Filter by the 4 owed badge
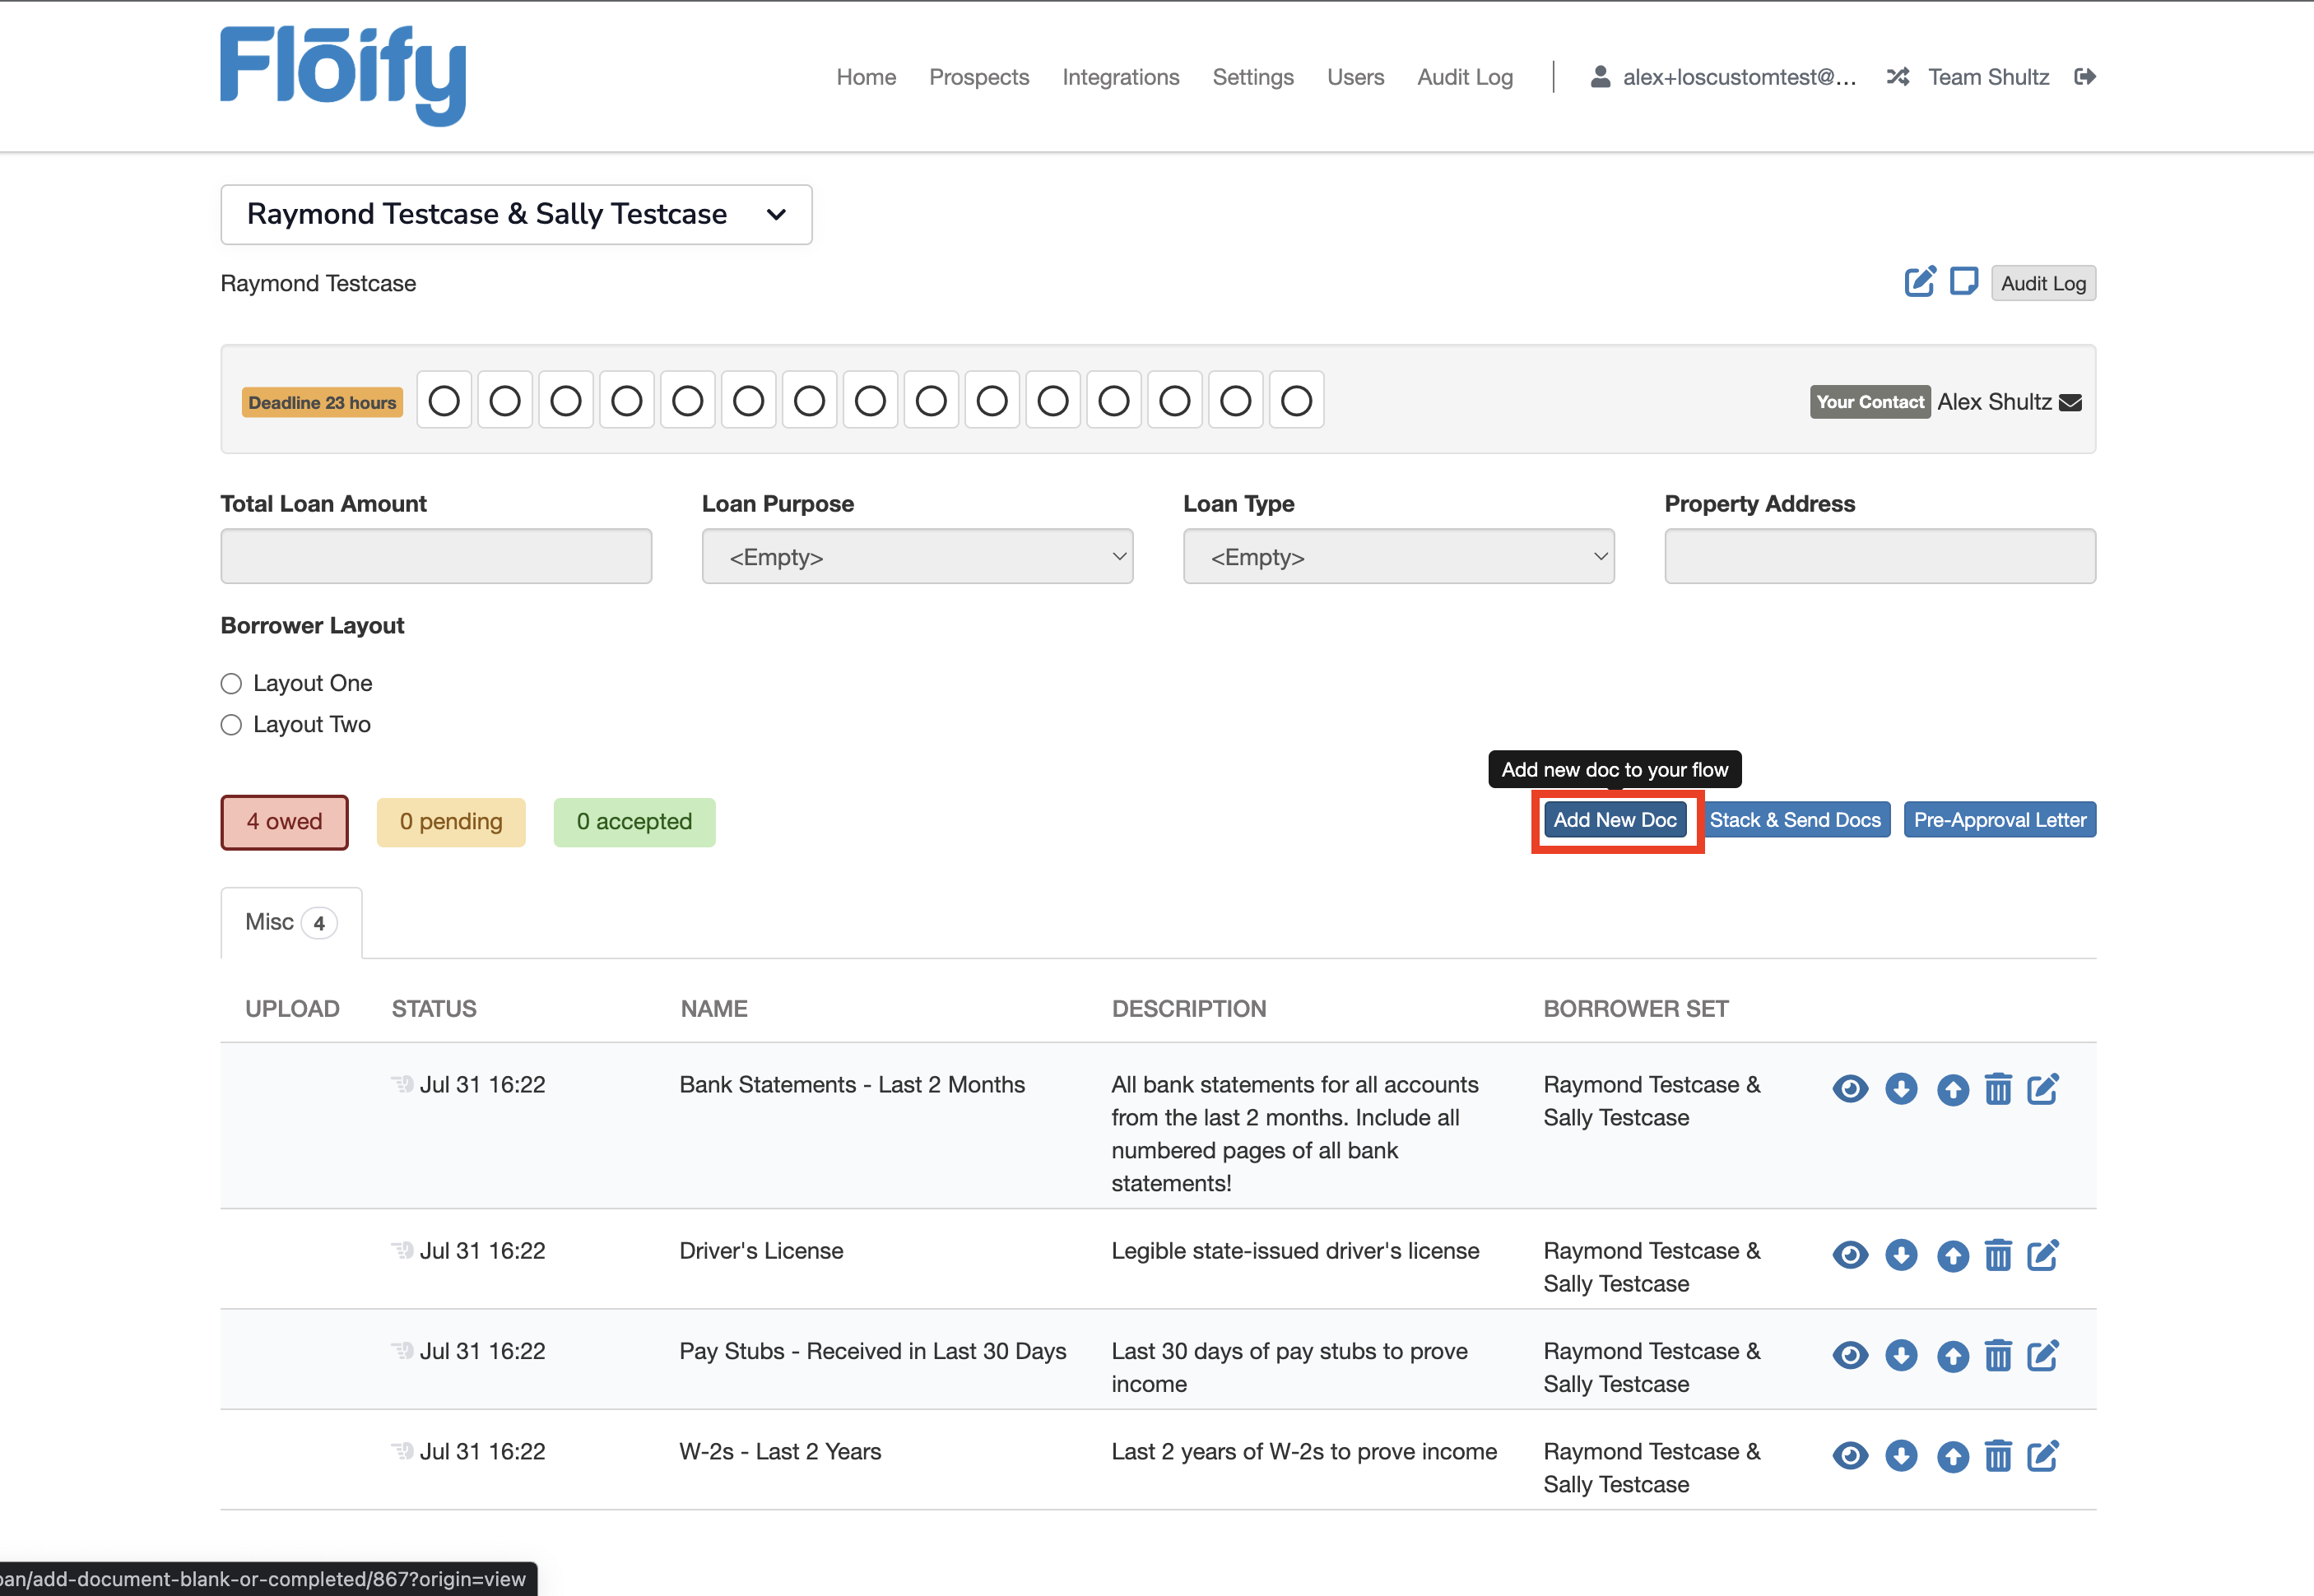Image resolution: width=2314 pixels, height=1596 pixels. click(x=284, y=822)
